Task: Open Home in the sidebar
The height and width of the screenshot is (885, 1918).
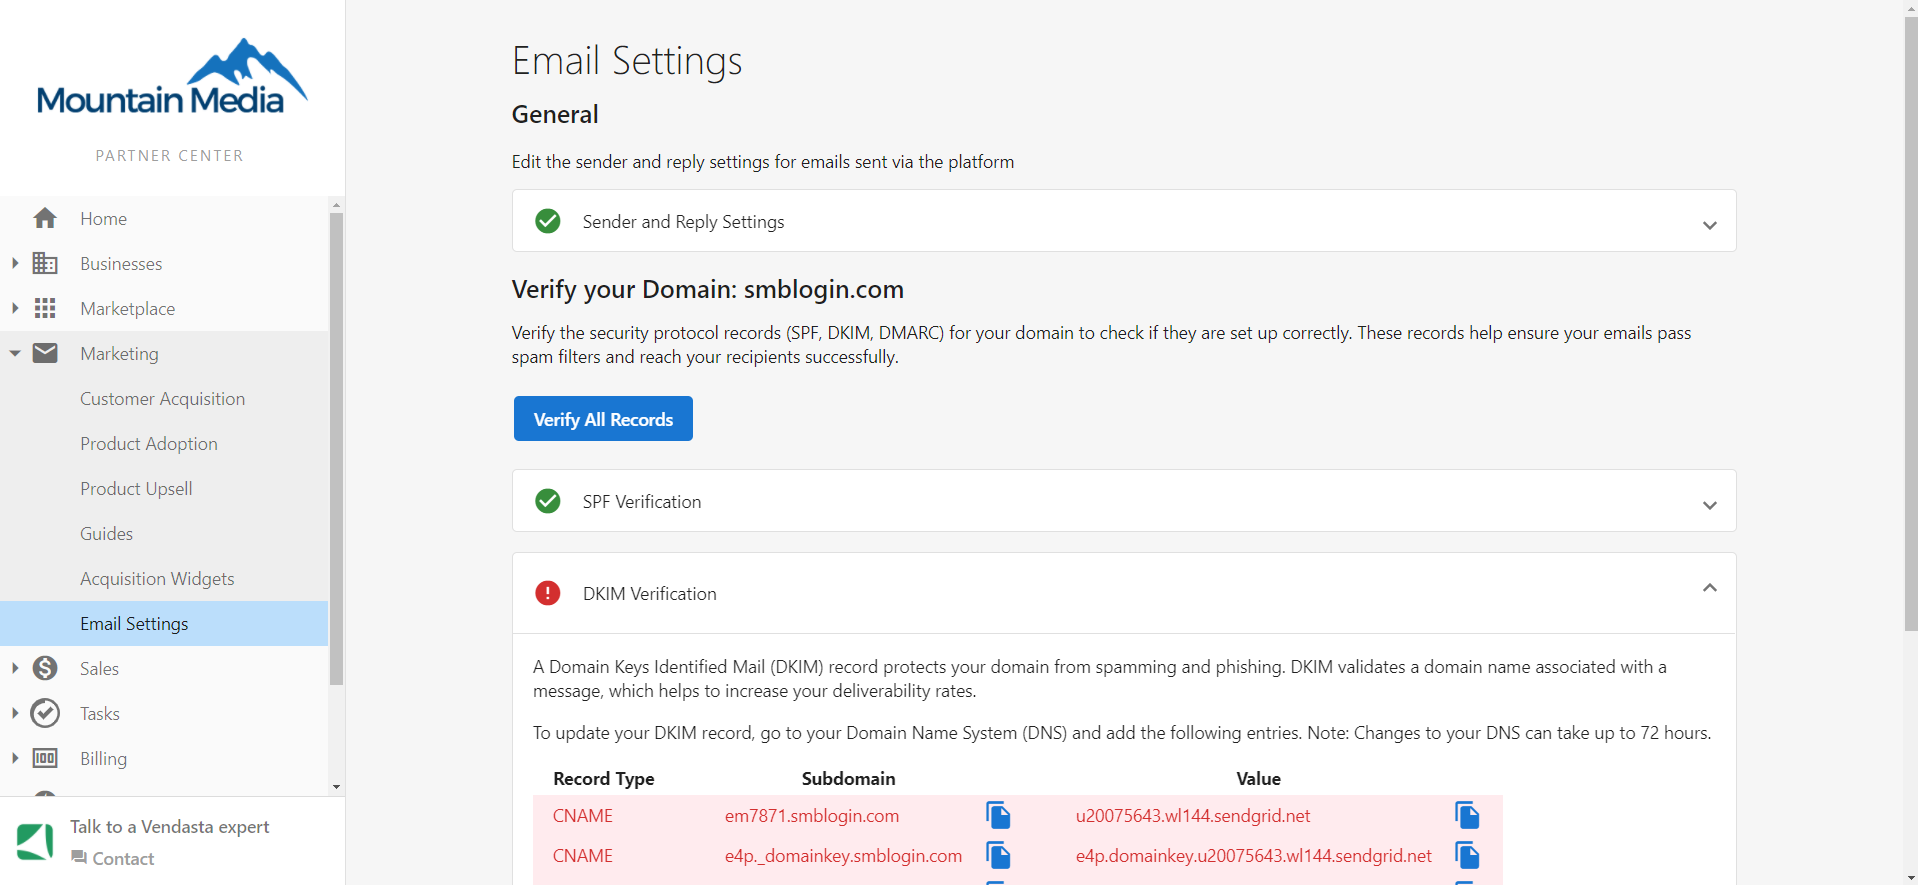Action: [x=164, y=218]
